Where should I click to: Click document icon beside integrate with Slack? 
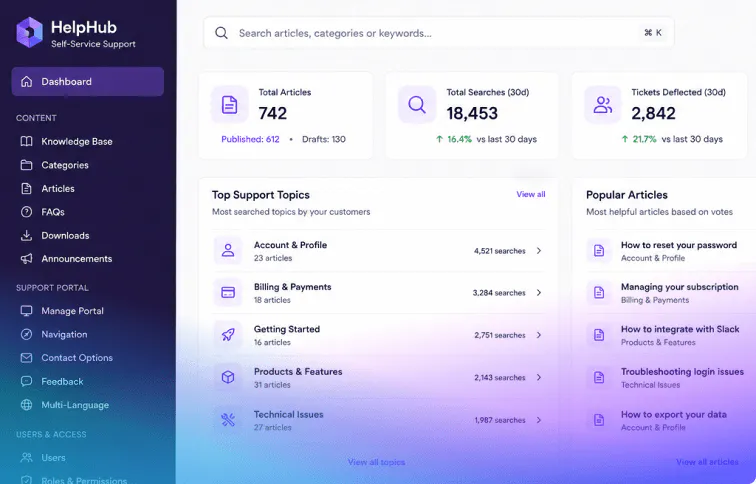pos(599,335)
